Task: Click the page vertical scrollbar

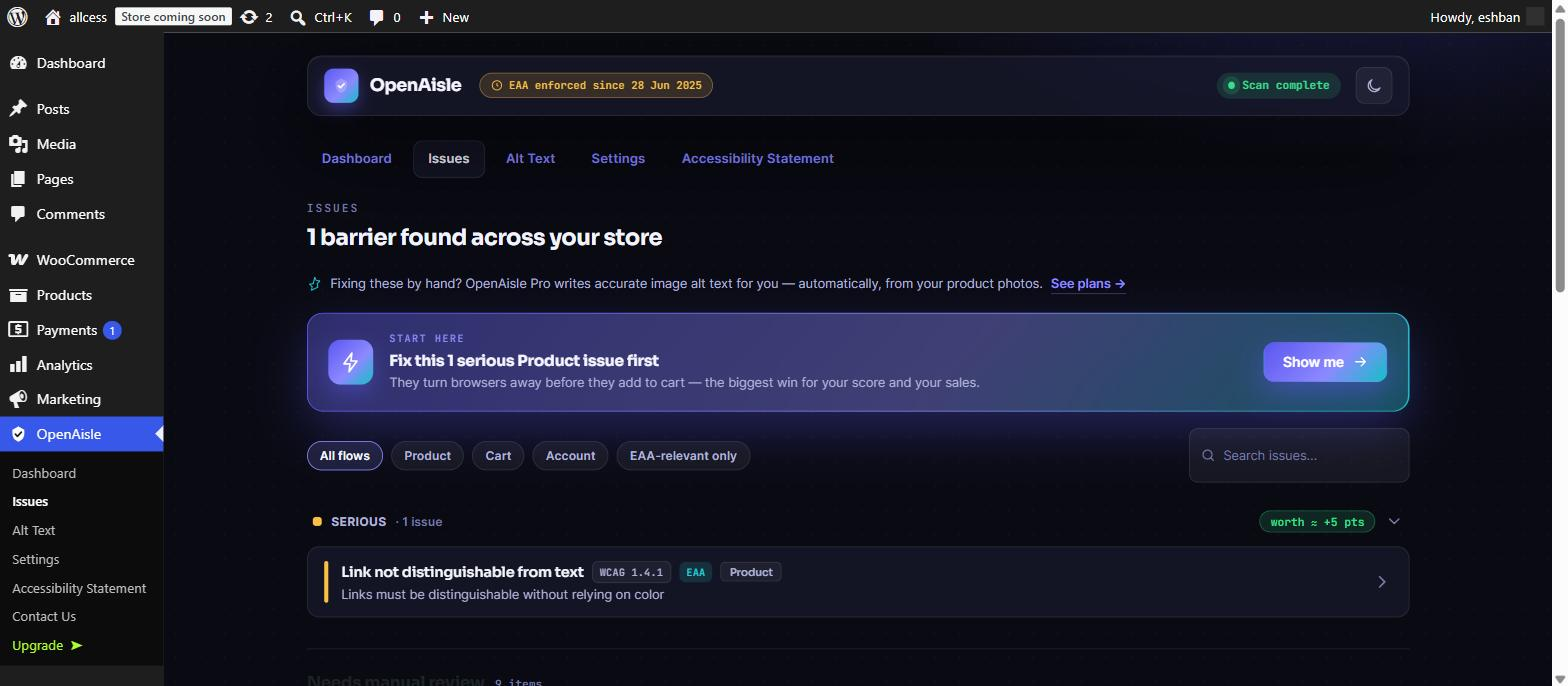Action: [1559, 156]
